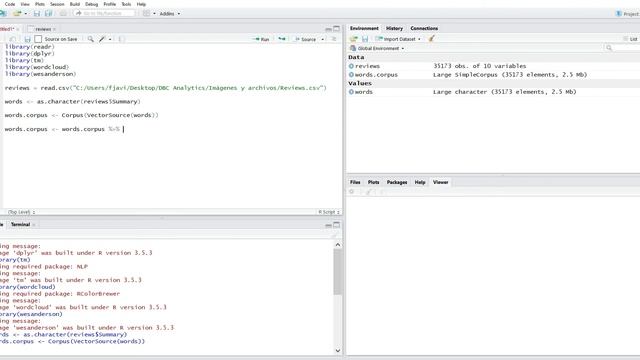Click the console scrollbar up arrow
This screenshot has height=360, width=640.
tap(338, 244)
